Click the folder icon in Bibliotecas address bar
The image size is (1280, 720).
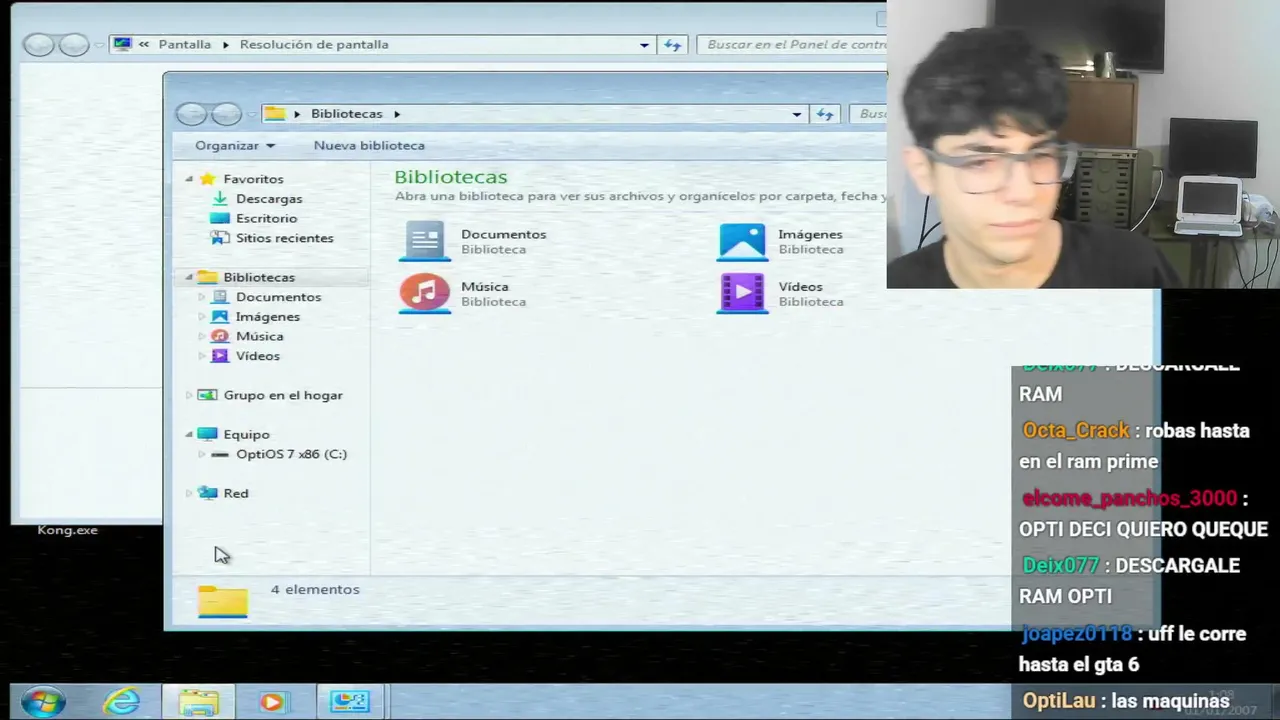pos(275,113)
